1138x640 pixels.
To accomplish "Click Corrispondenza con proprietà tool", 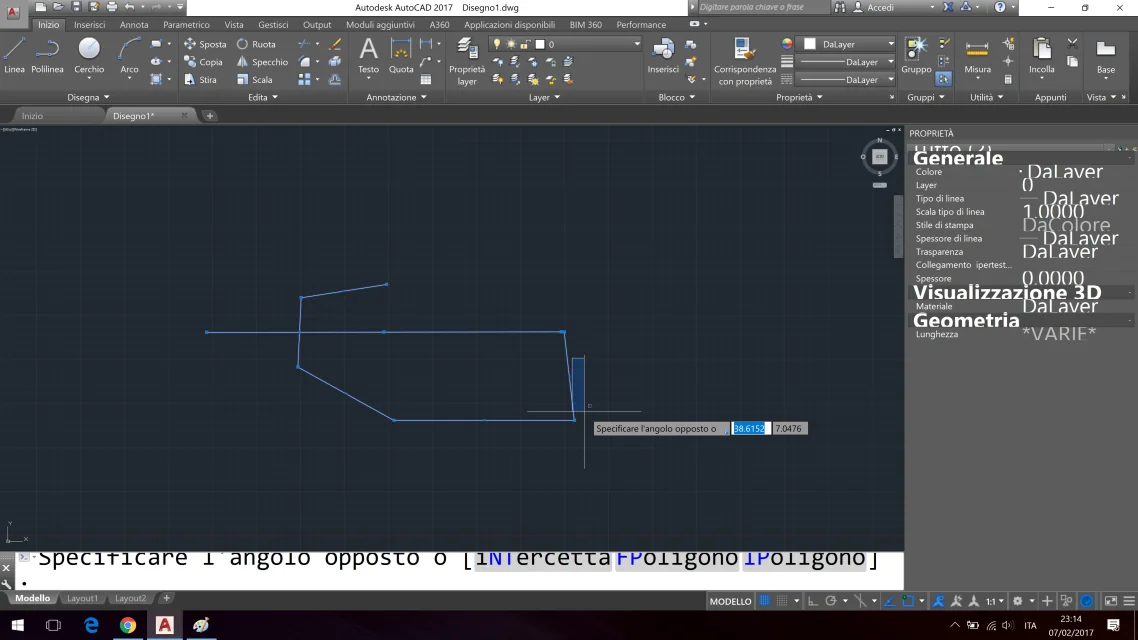I will [745, 62].
